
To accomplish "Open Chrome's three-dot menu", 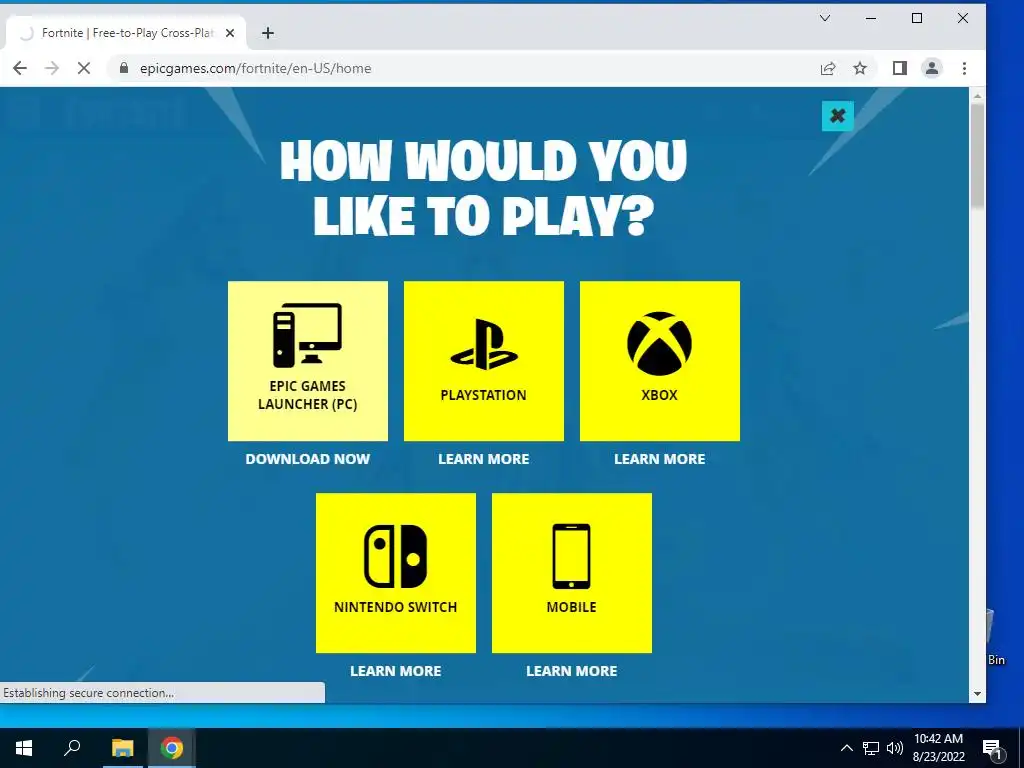I will (965, 68).
